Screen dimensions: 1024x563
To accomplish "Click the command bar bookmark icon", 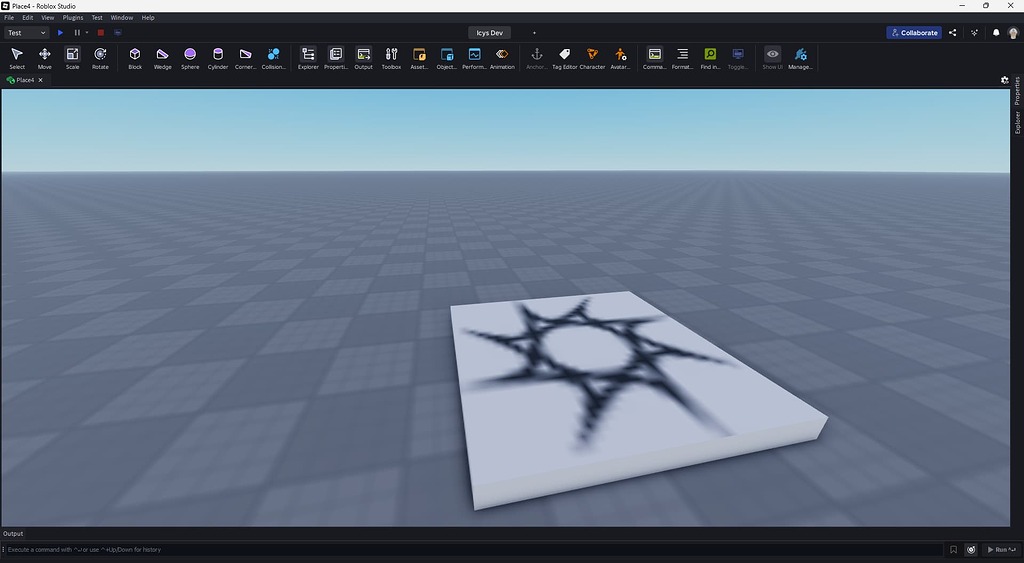I will pyautogui.click(x=953, y=550).
